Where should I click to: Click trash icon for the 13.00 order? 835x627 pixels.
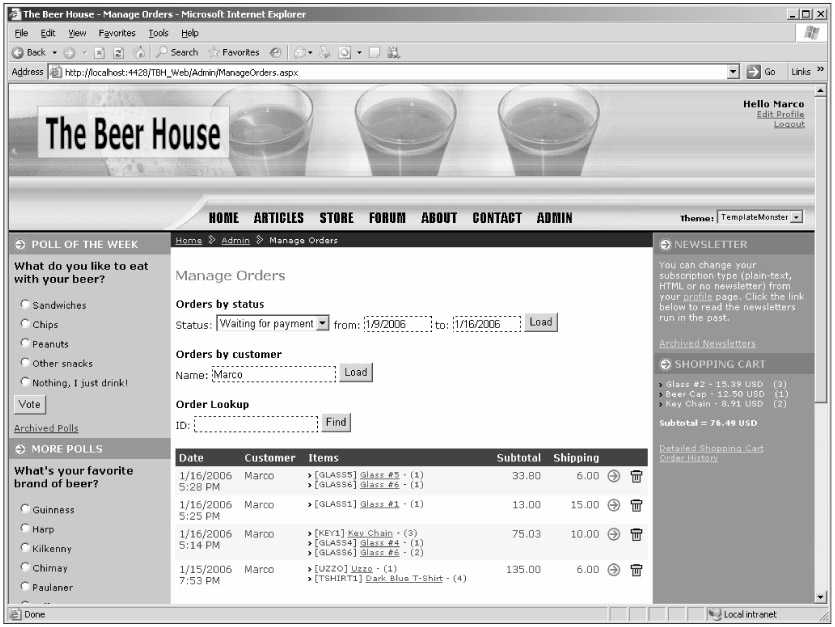[636, 505]
